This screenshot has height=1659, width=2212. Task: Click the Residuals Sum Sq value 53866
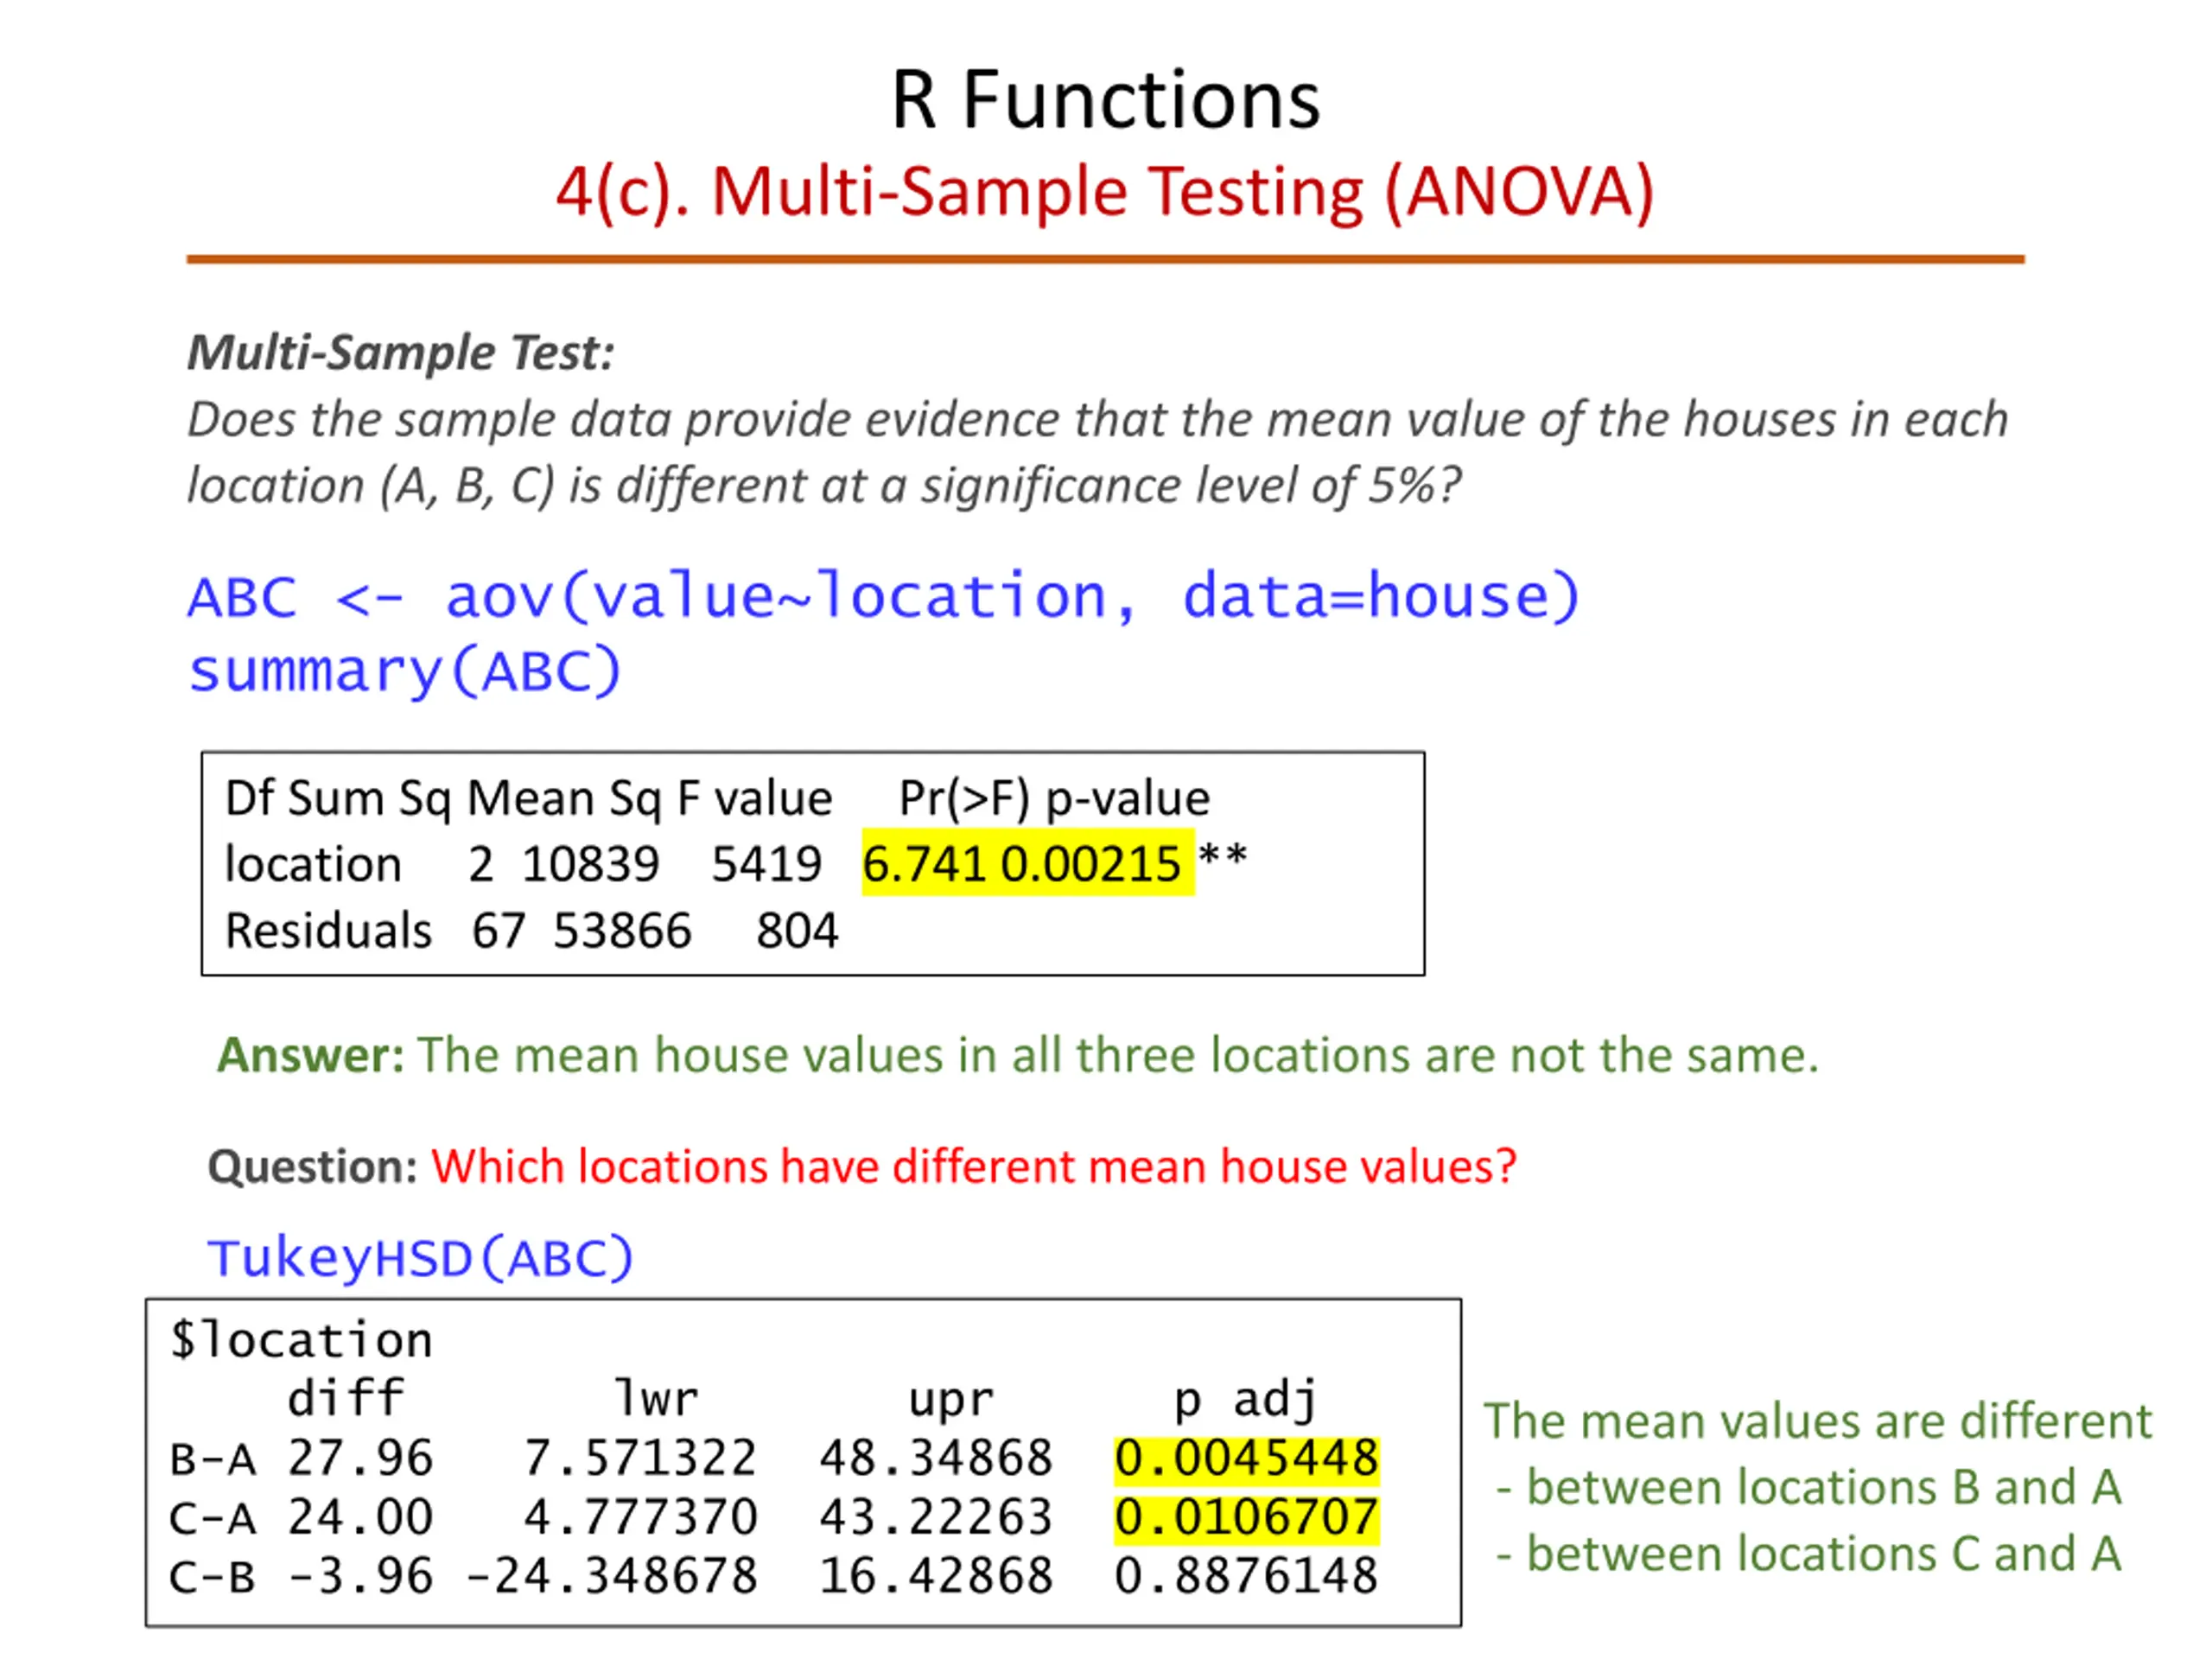pyautogui.click(x=622, y=930)
